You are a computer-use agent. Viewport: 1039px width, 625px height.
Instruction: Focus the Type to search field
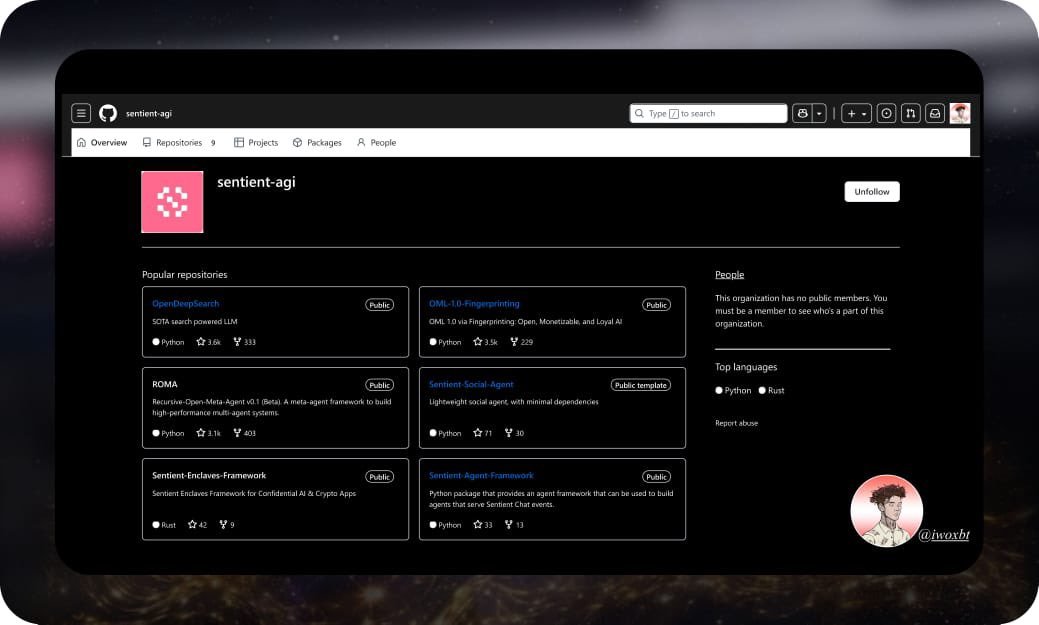[708, 113]
